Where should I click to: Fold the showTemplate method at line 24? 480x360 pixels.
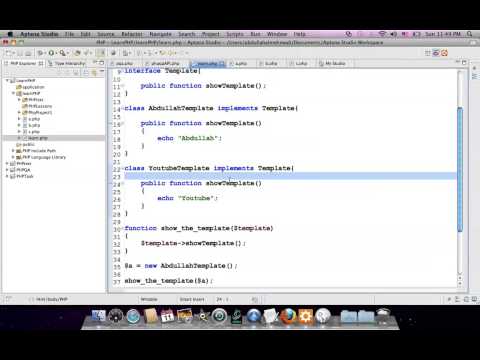[x=122, y=183]
